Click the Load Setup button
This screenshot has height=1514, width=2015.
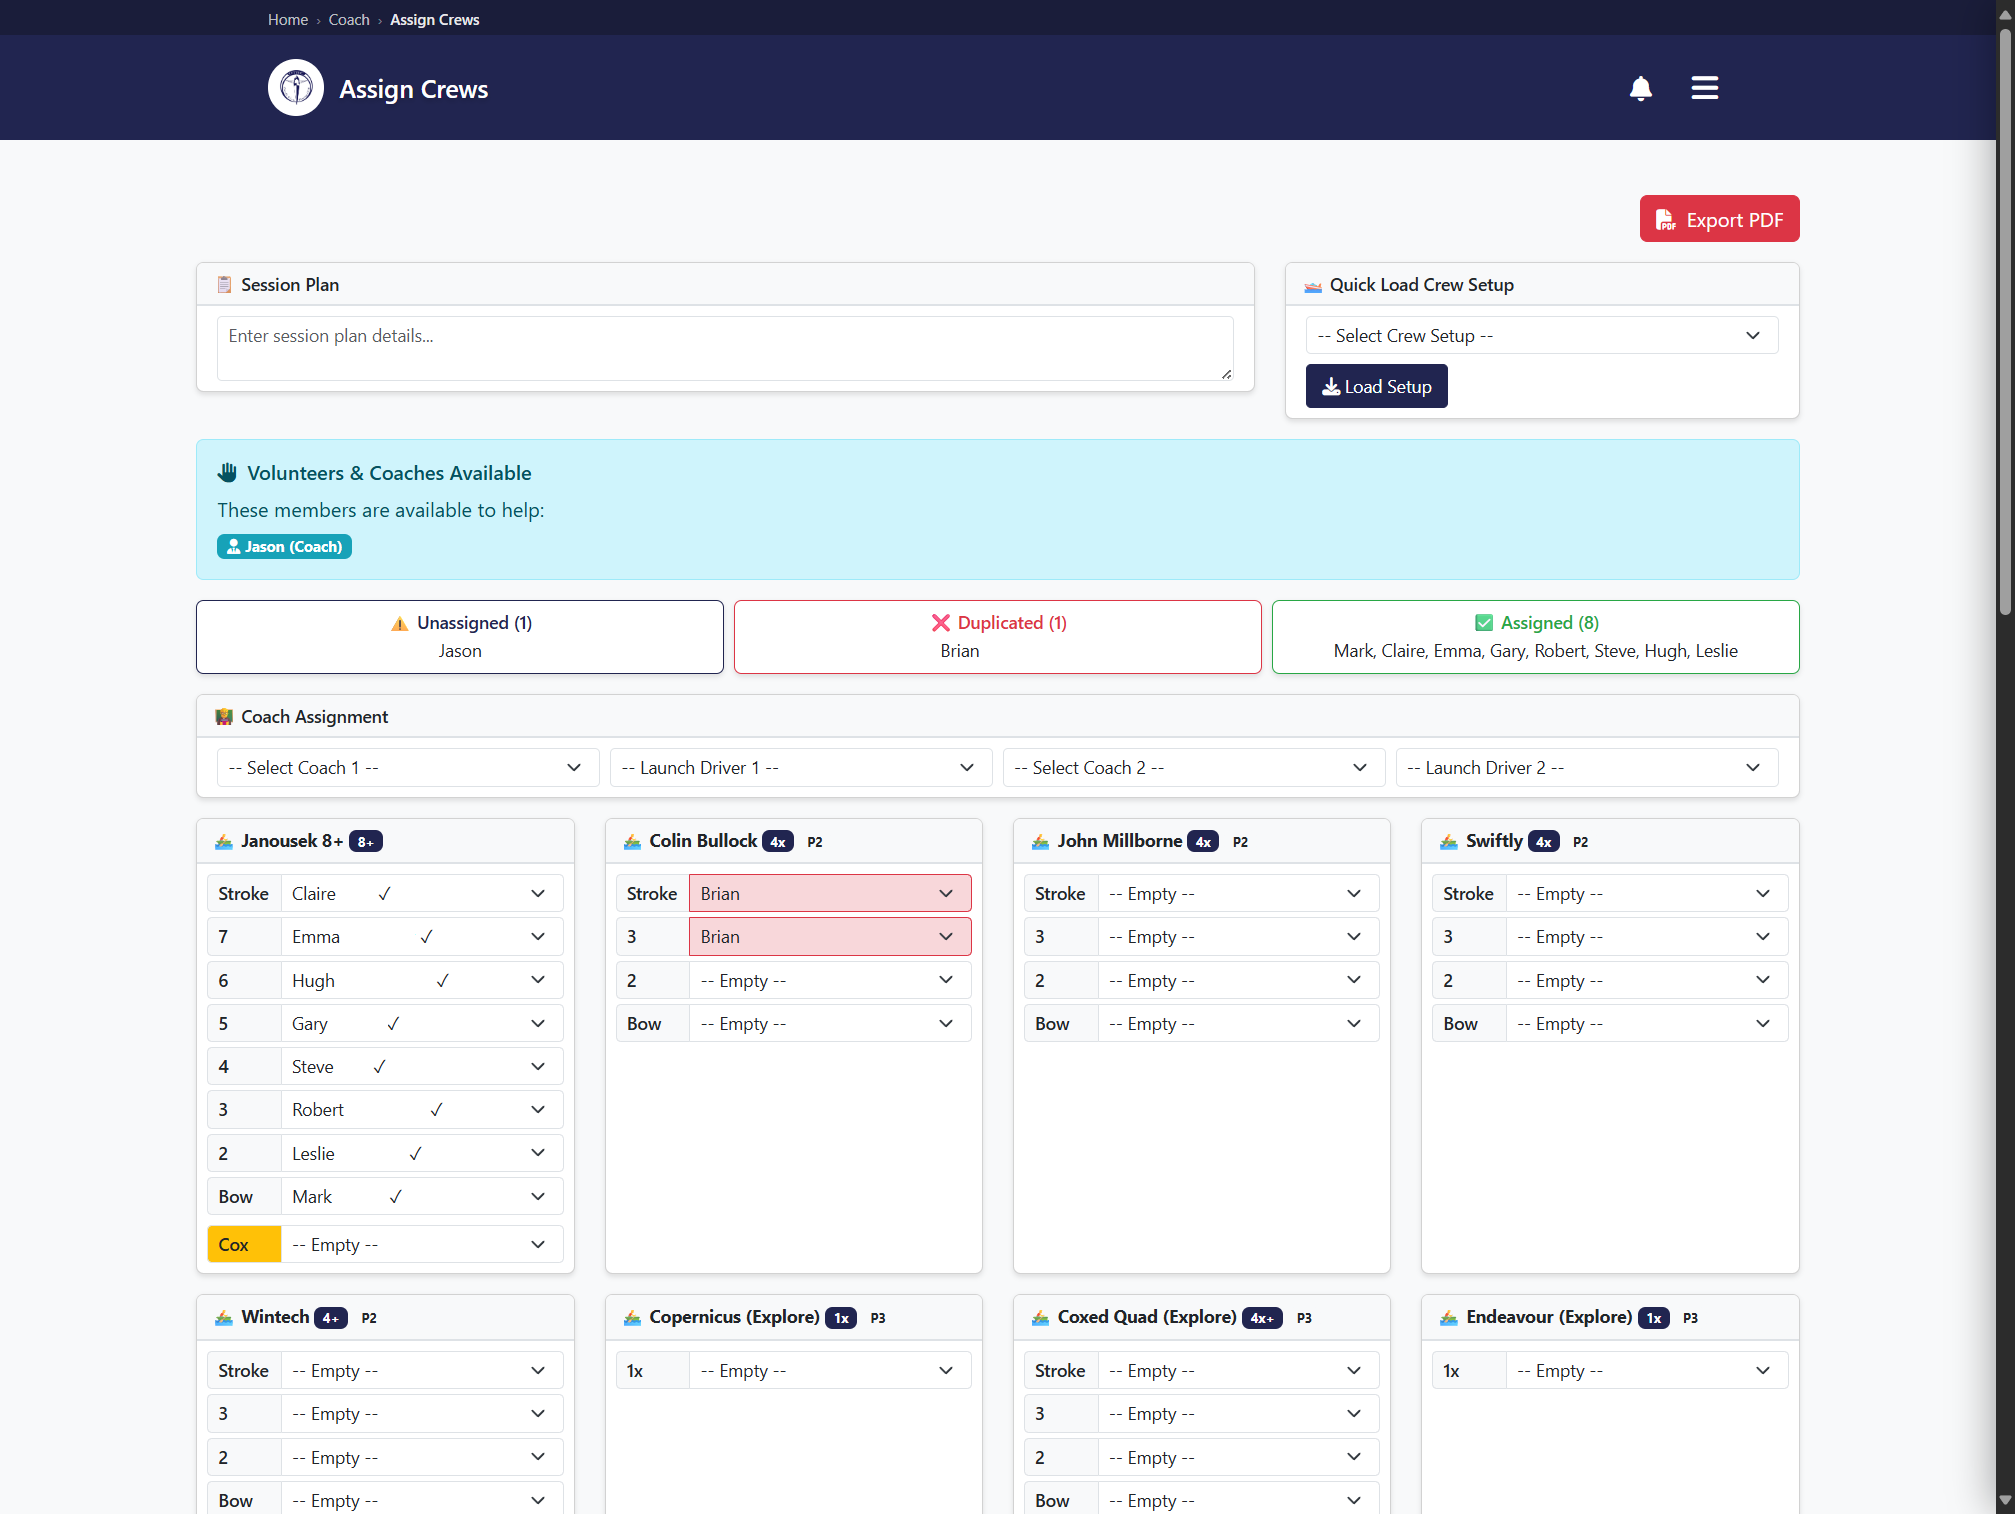[1376, 386]
